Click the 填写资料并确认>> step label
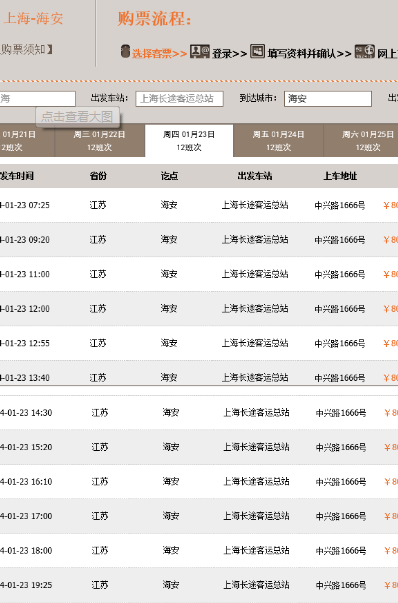 click(x=310, y=53)
